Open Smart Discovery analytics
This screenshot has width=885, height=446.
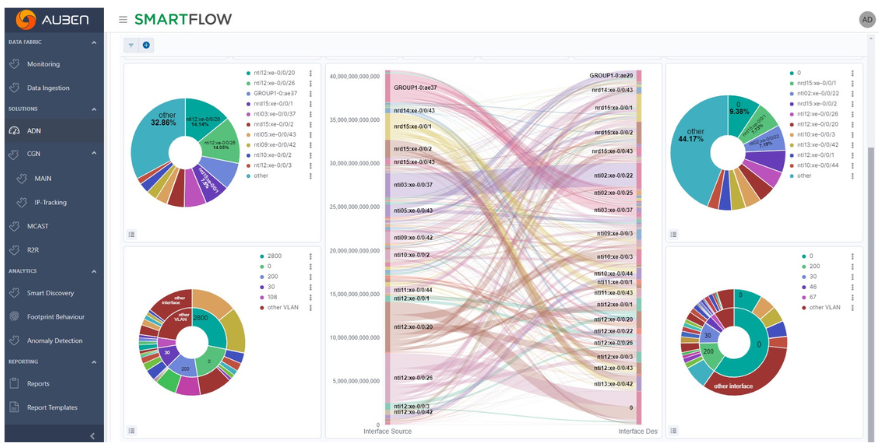click(50, 293)
